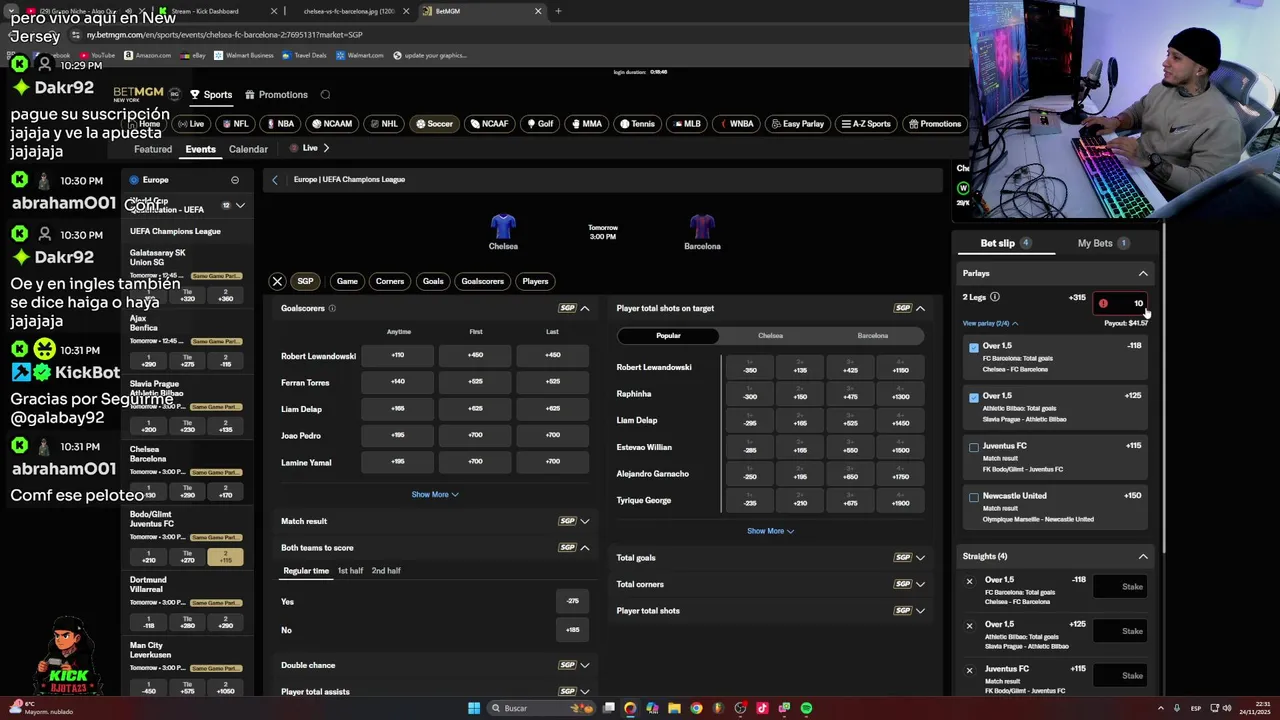Image resolution: width=1280 pixels, height=720 pixels.
Task: Collapse View parlay (2/4) link
Action: (990, 323)
